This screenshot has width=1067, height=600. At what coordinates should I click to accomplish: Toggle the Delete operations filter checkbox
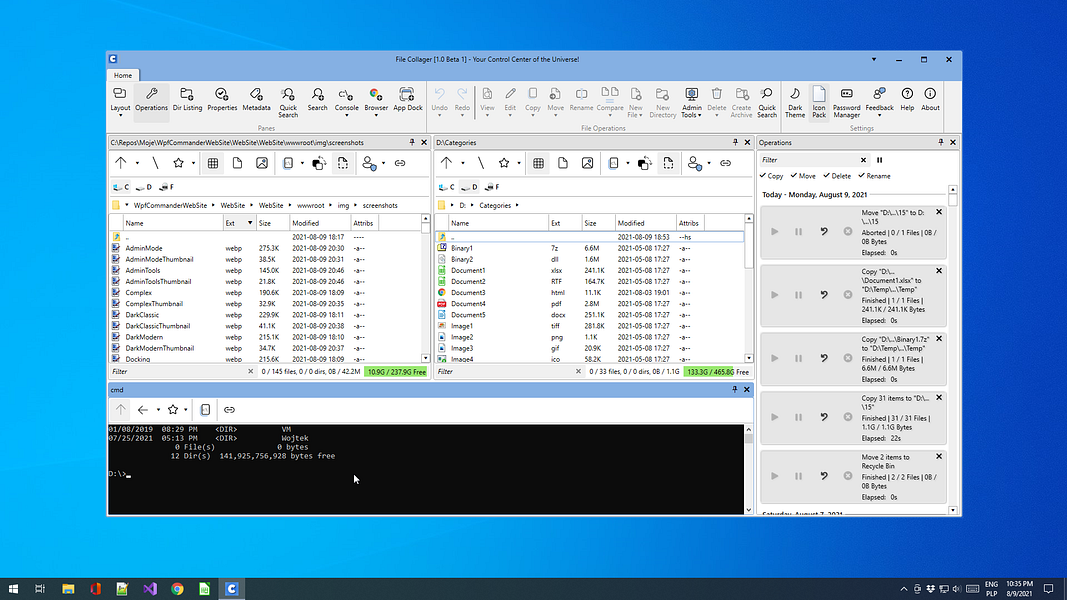(836, 176)
